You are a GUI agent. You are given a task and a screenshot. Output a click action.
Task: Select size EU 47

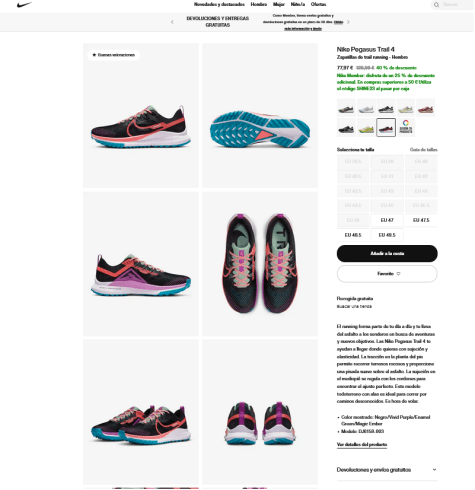(x=387, y=220)
